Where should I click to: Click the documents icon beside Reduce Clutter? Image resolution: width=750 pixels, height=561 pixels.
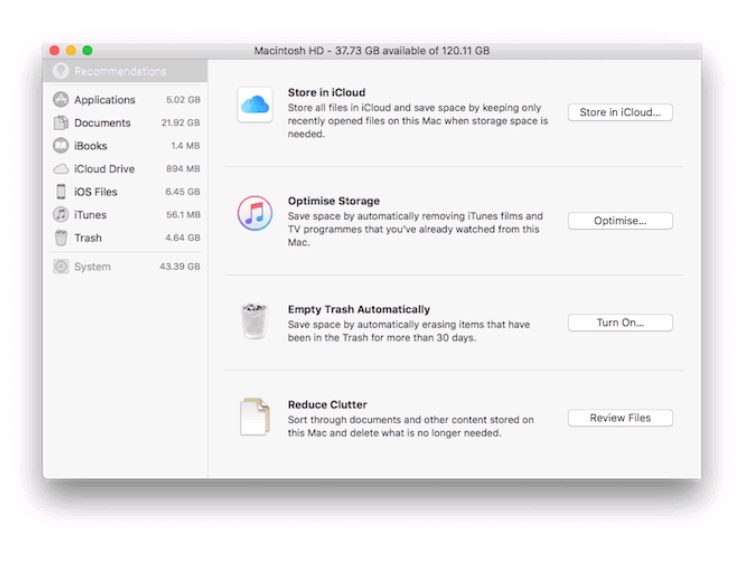pyautogui.click(x=254, y=417)
